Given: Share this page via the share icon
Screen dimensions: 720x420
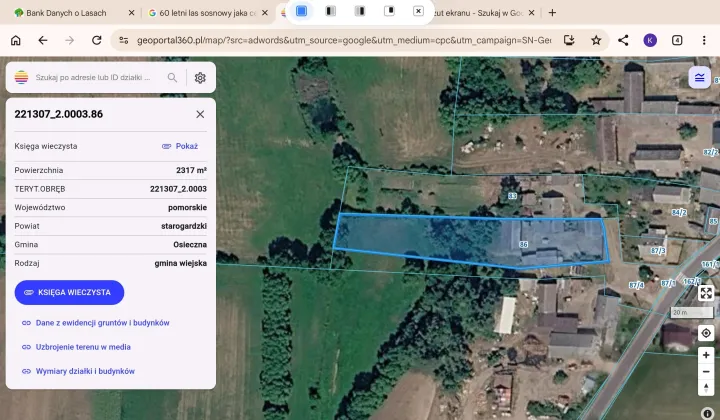Looking at the screenshot, I should (x=623, y=40).
